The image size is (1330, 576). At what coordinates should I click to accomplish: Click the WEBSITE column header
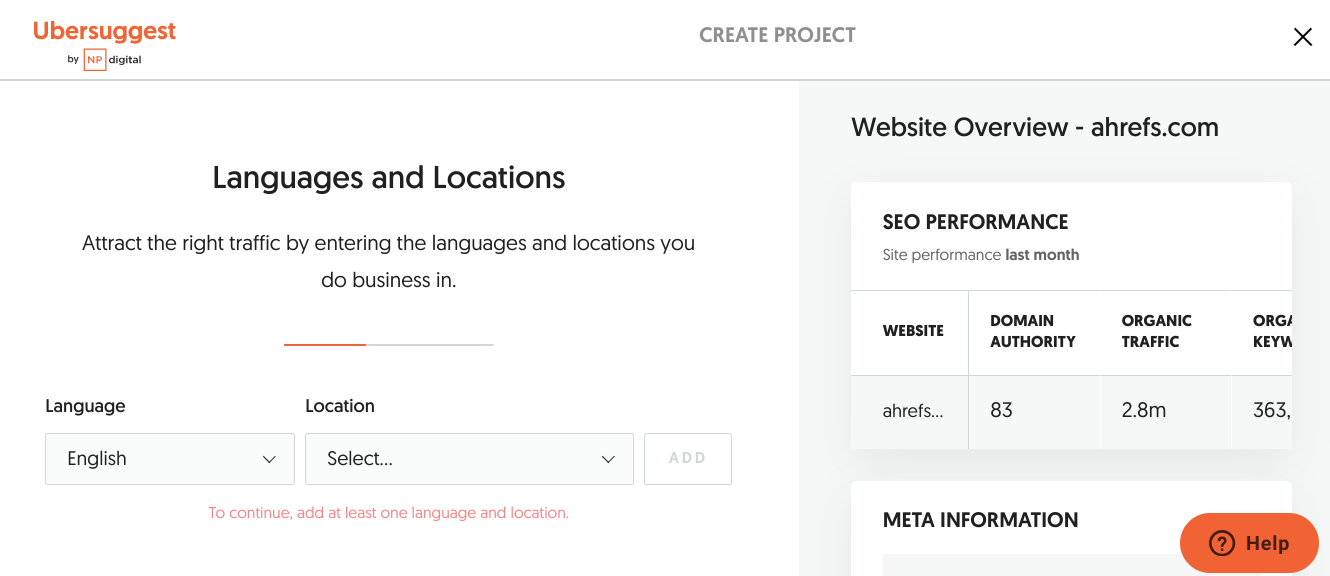(x=913, y=331)
